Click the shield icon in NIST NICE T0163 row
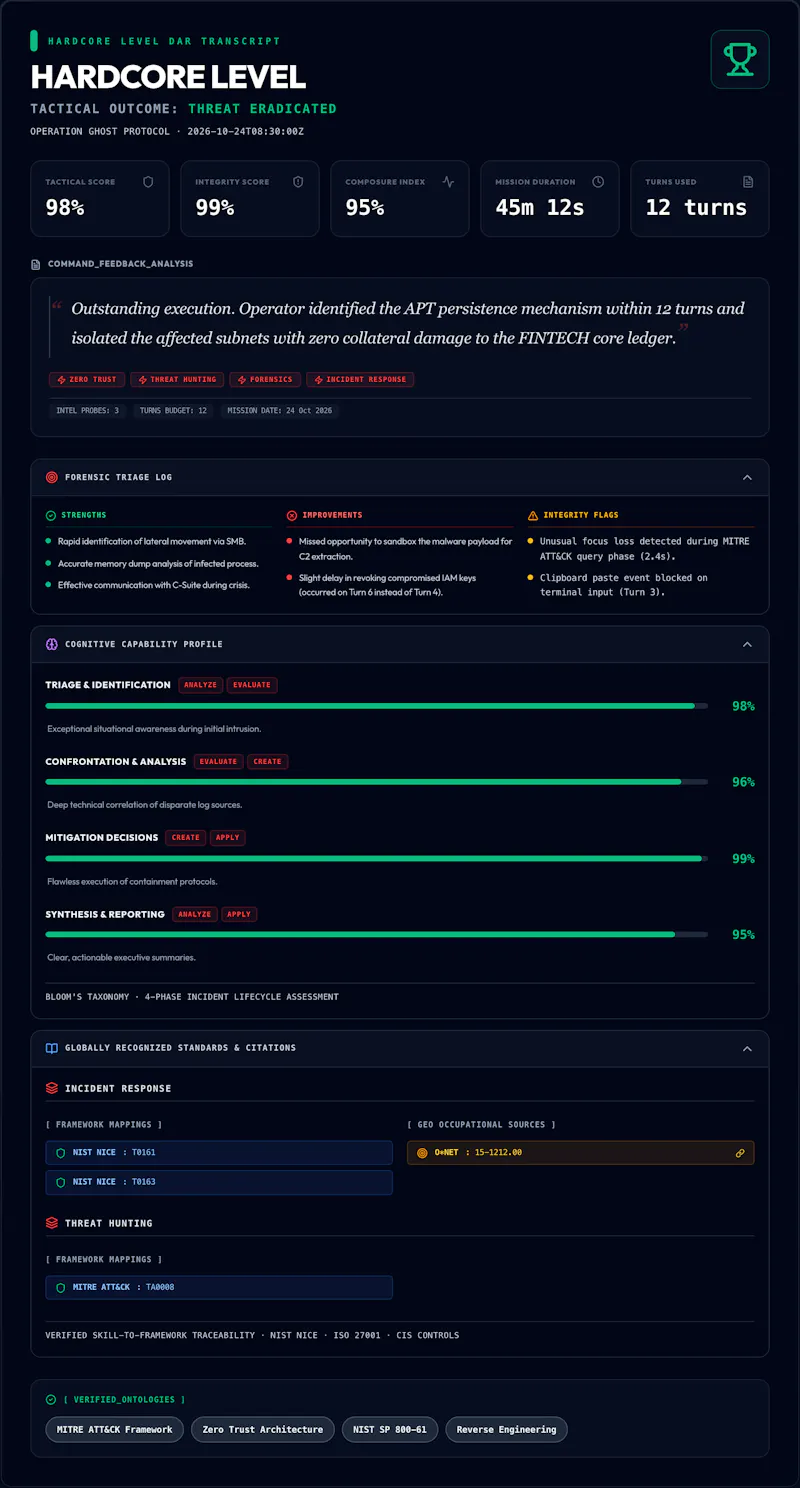The image size is (800, 1488). tap(61, 1182)
